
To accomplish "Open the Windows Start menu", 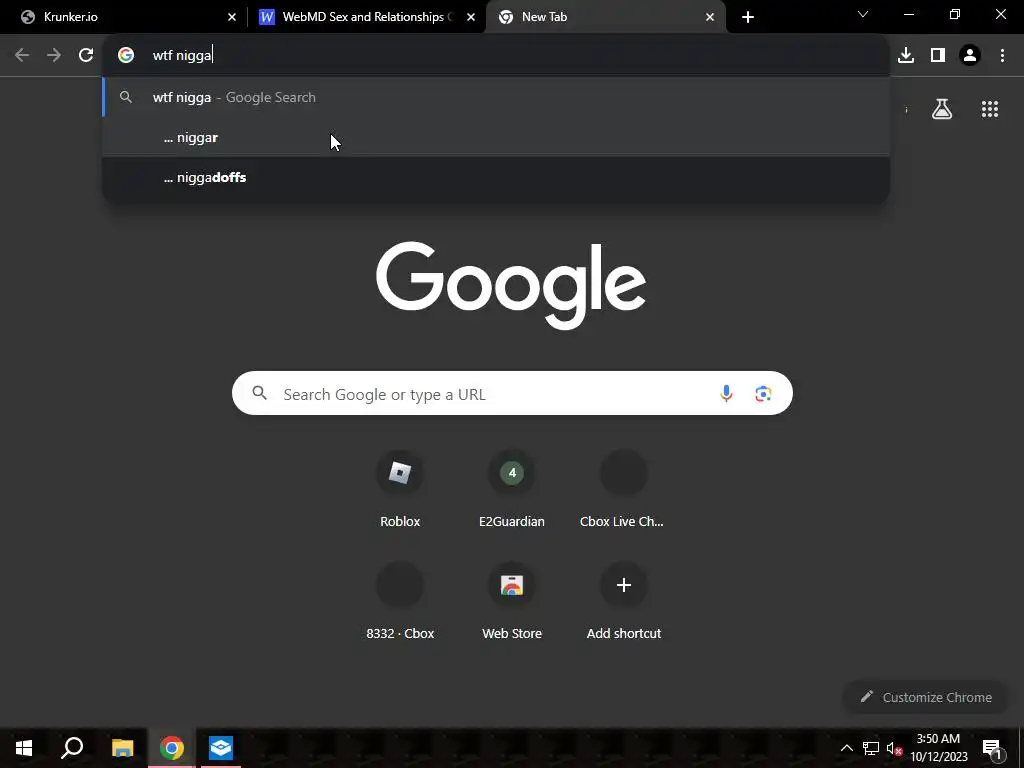I will 24,748.
